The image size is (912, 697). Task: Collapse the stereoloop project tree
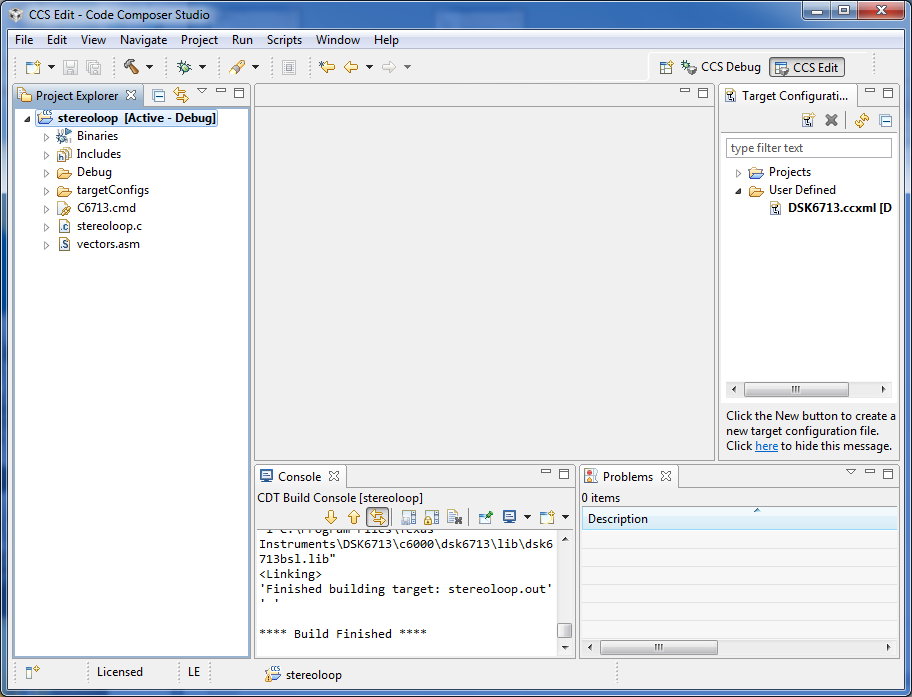27,119
